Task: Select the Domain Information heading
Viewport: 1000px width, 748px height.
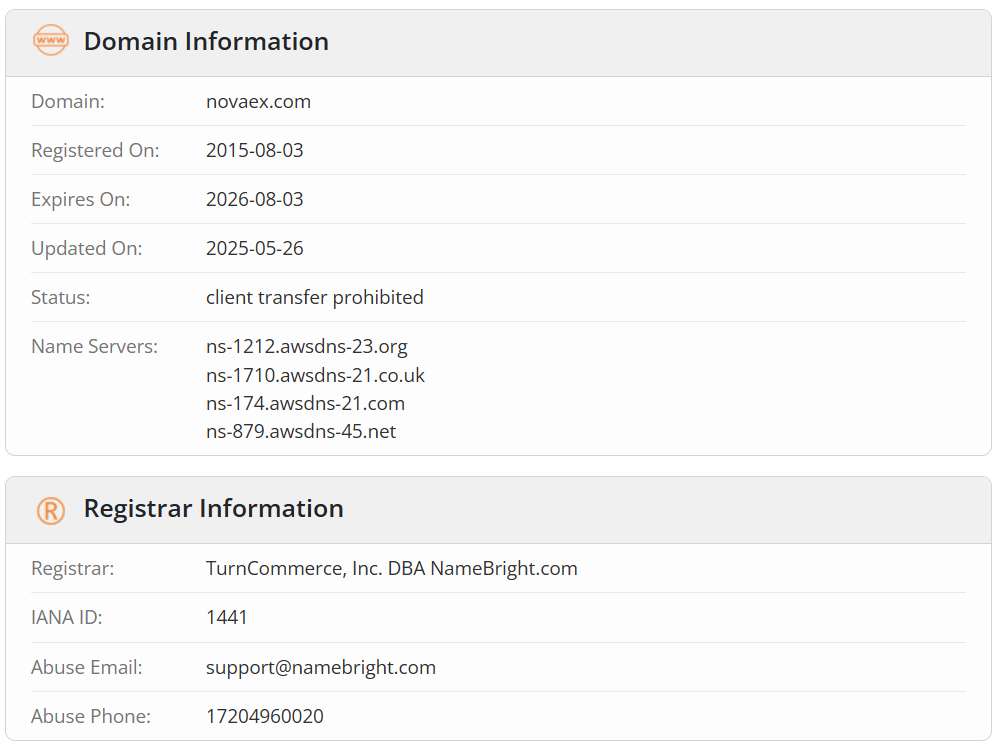Action: 206,41
